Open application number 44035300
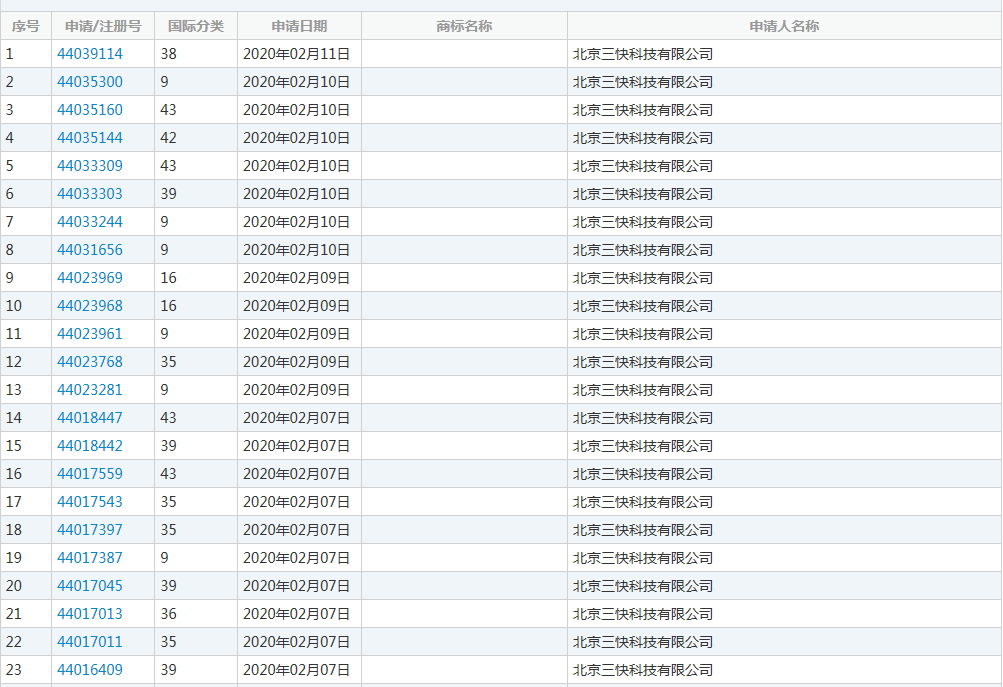Image resolution: width=1003 pixels, height=687 pixels. point(90,82)
